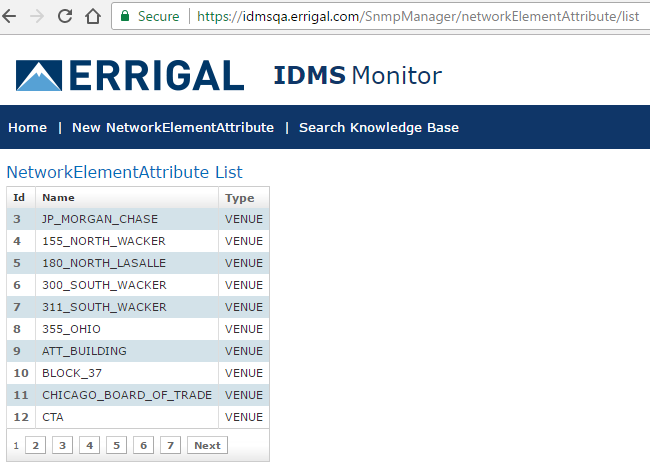This screenshot has width=650, height=464.
Task: Go to the browser home icon
Action: pyautogui.click(x=92, y=16)
